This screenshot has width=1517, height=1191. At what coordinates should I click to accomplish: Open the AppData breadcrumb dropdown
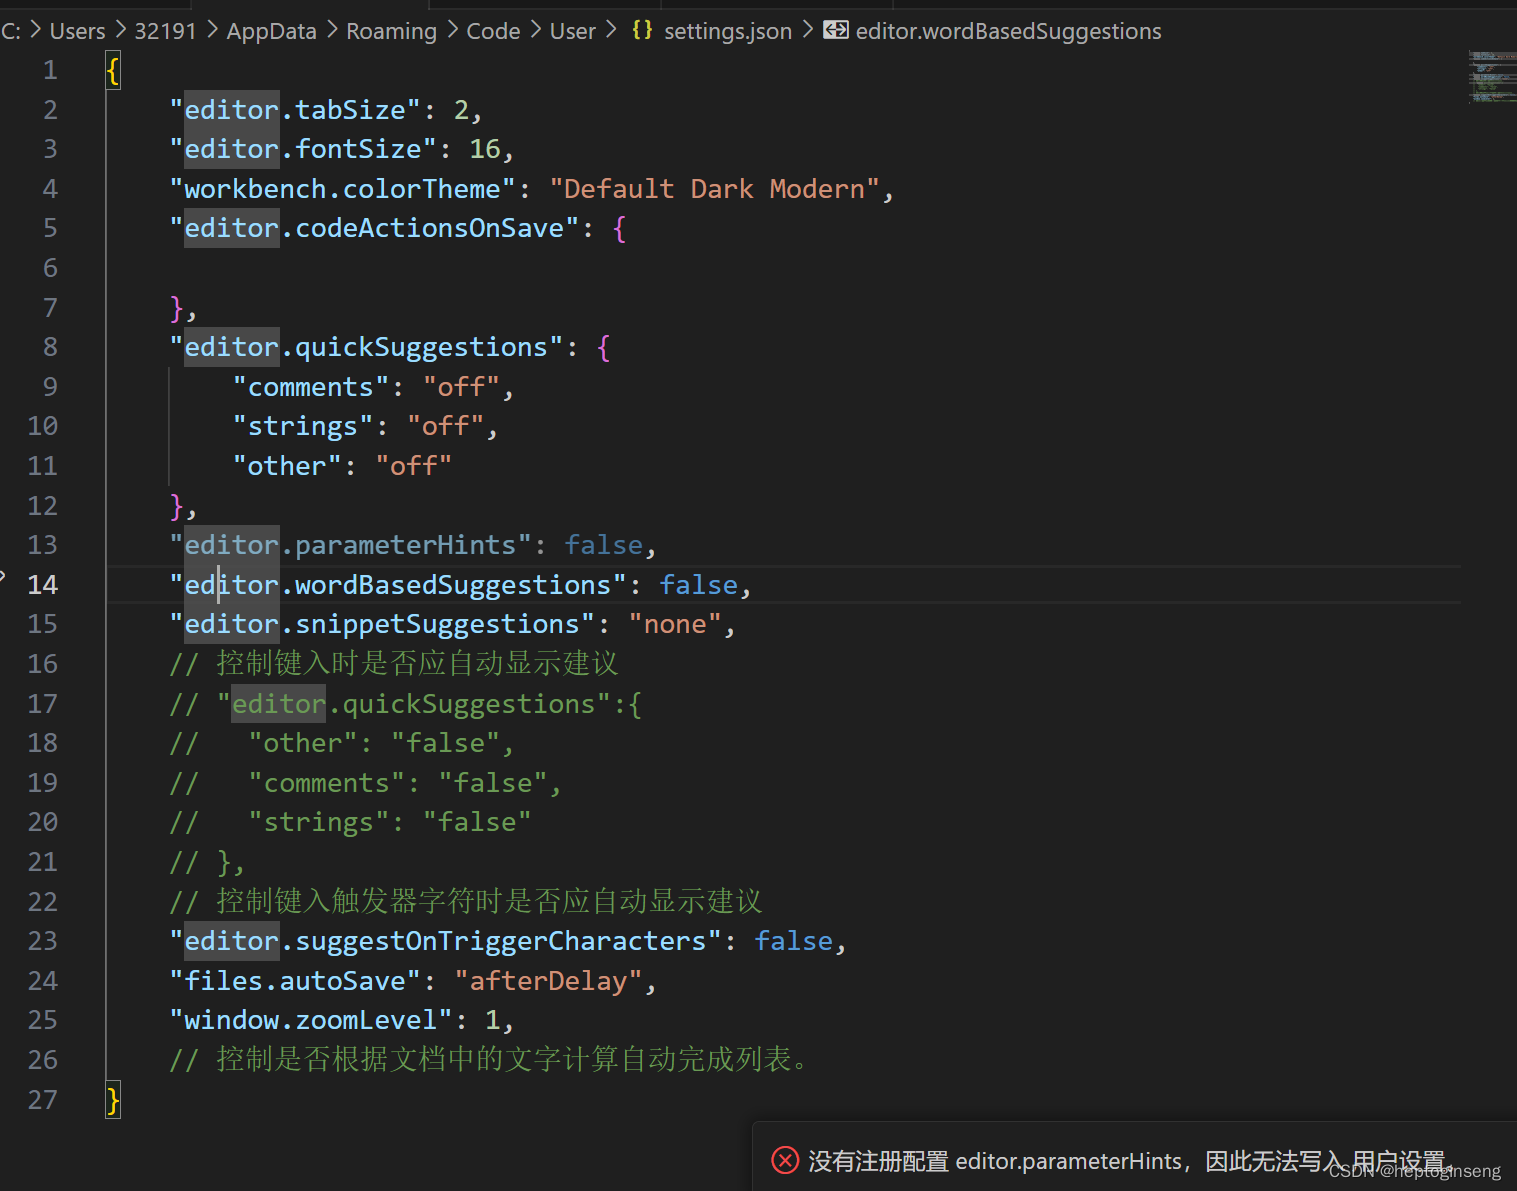[271, 30]
